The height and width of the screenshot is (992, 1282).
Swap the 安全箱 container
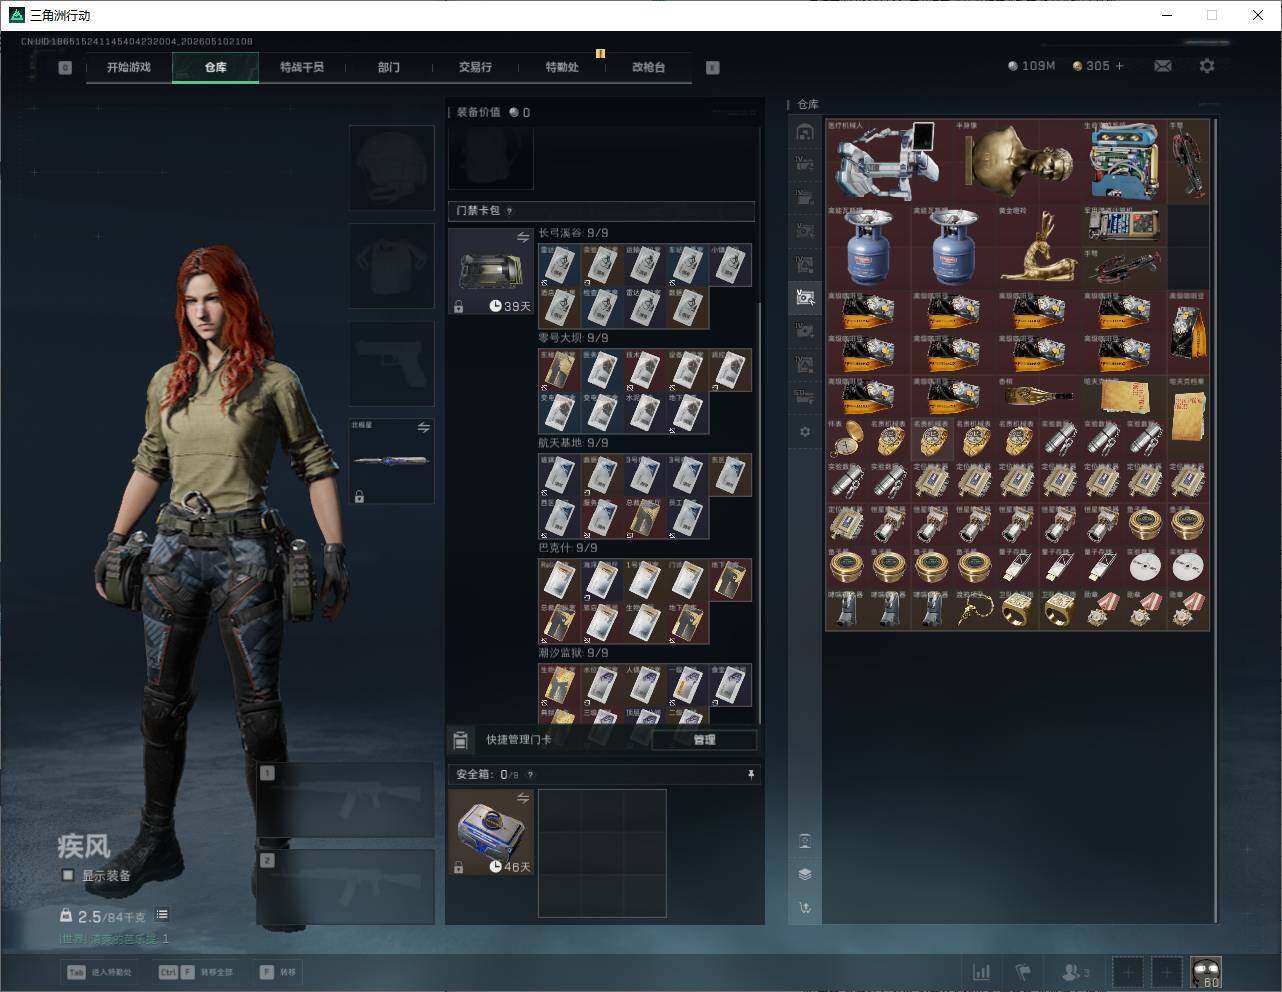523,798
